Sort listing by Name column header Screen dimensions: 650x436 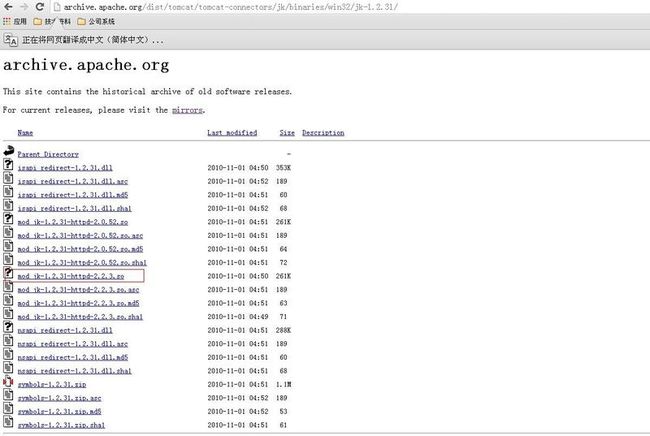click(x=25, y=133)
